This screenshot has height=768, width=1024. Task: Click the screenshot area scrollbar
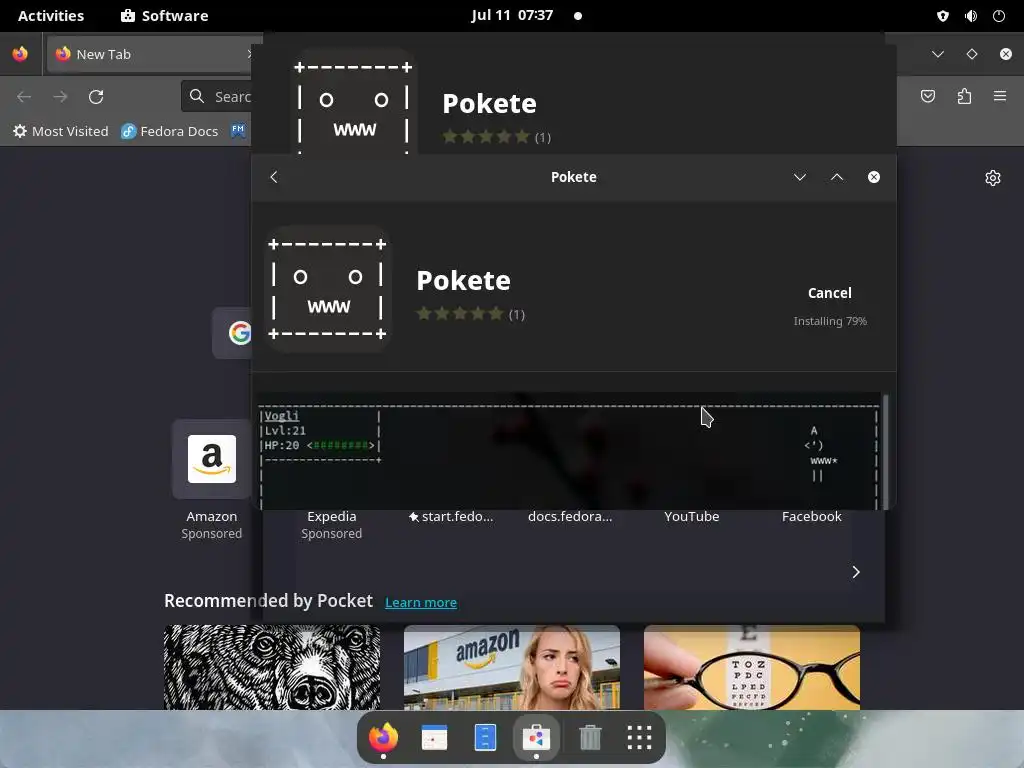(x=886, y=451)
